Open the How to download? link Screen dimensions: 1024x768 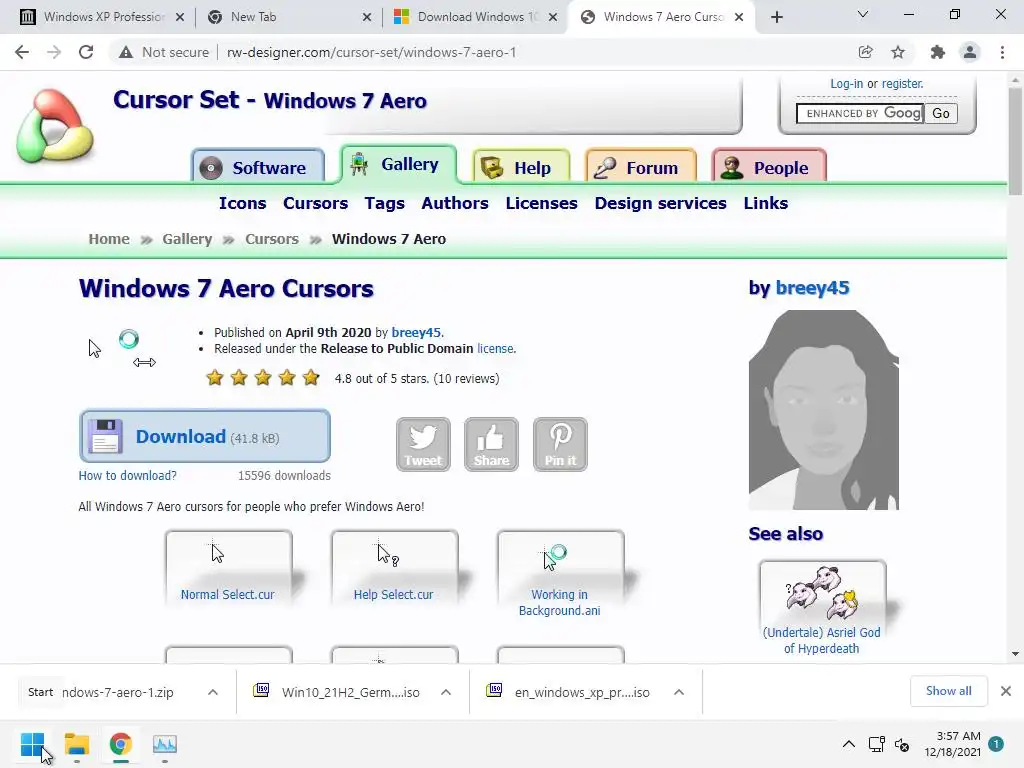pyautogui.click(x=127, y=475)
